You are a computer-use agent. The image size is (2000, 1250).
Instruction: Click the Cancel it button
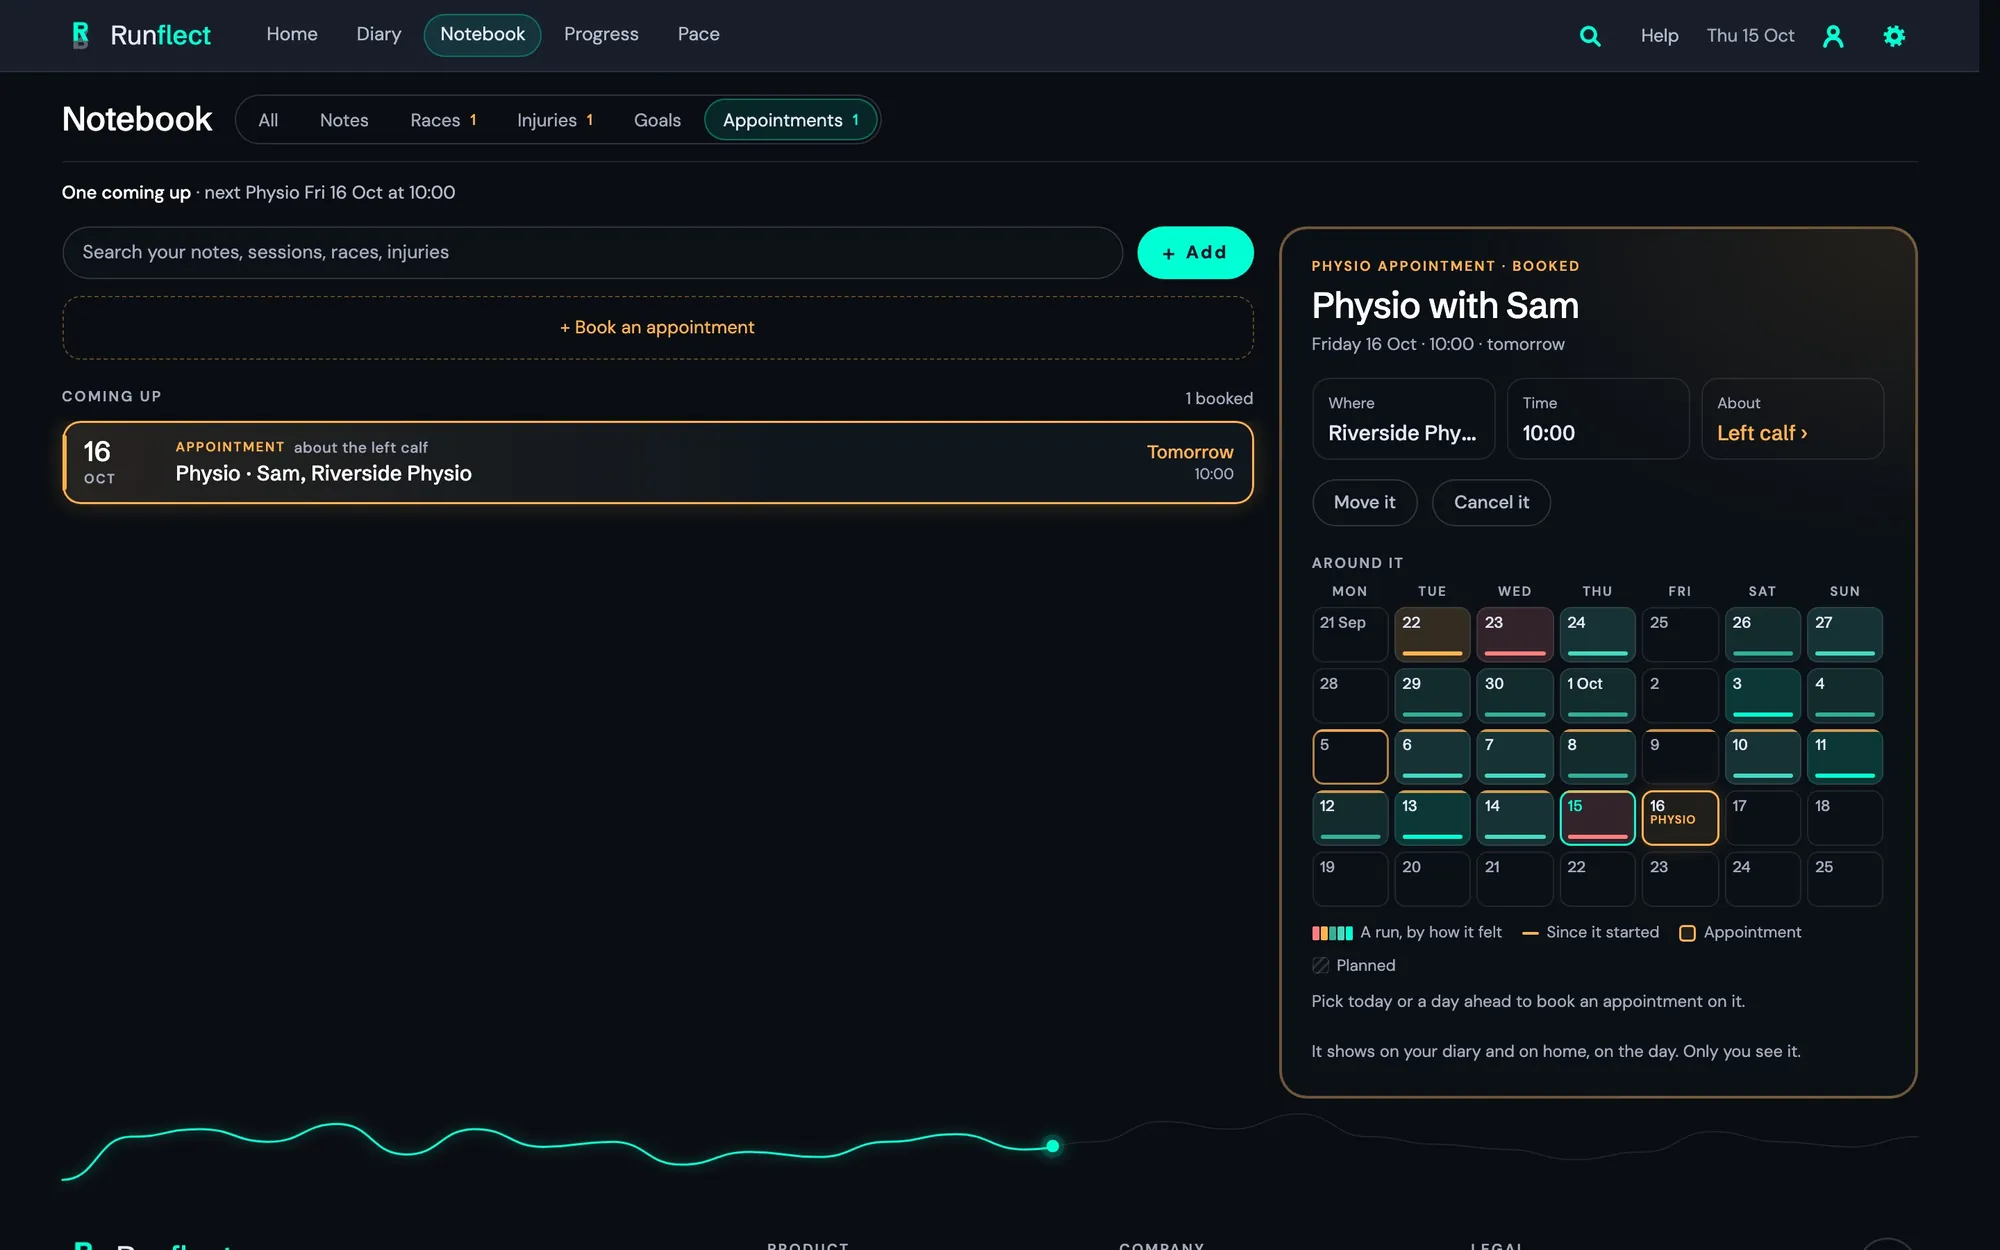click(x=1491, y=502)
